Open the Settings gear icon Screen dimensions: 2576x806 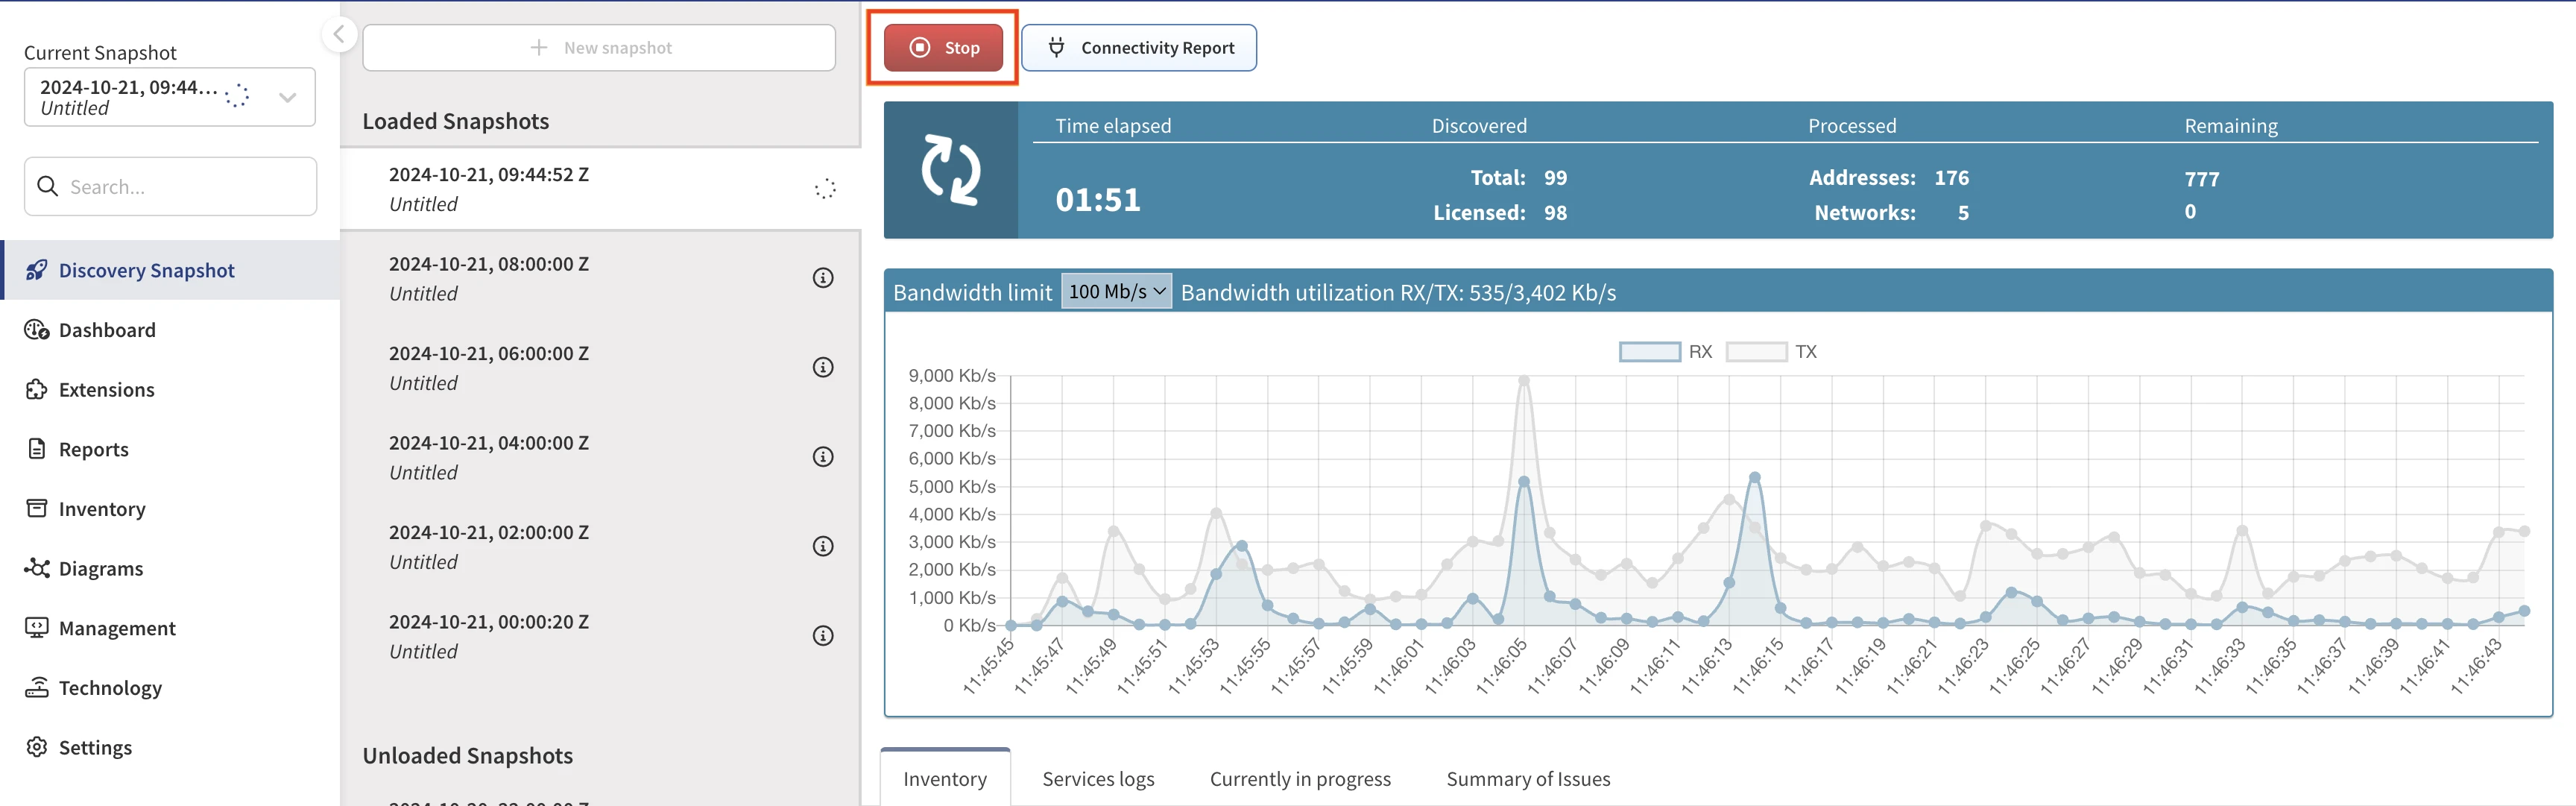point(36,747)
